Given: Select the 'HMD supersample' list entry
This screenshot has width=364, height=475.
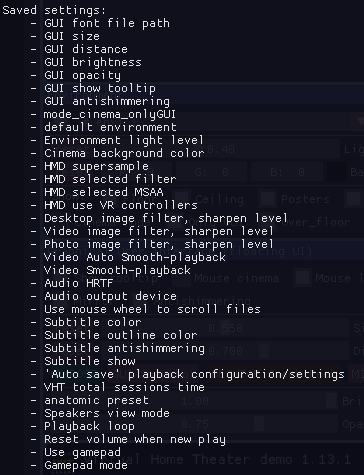Looking at the screenshot, I should click(96, 166).
